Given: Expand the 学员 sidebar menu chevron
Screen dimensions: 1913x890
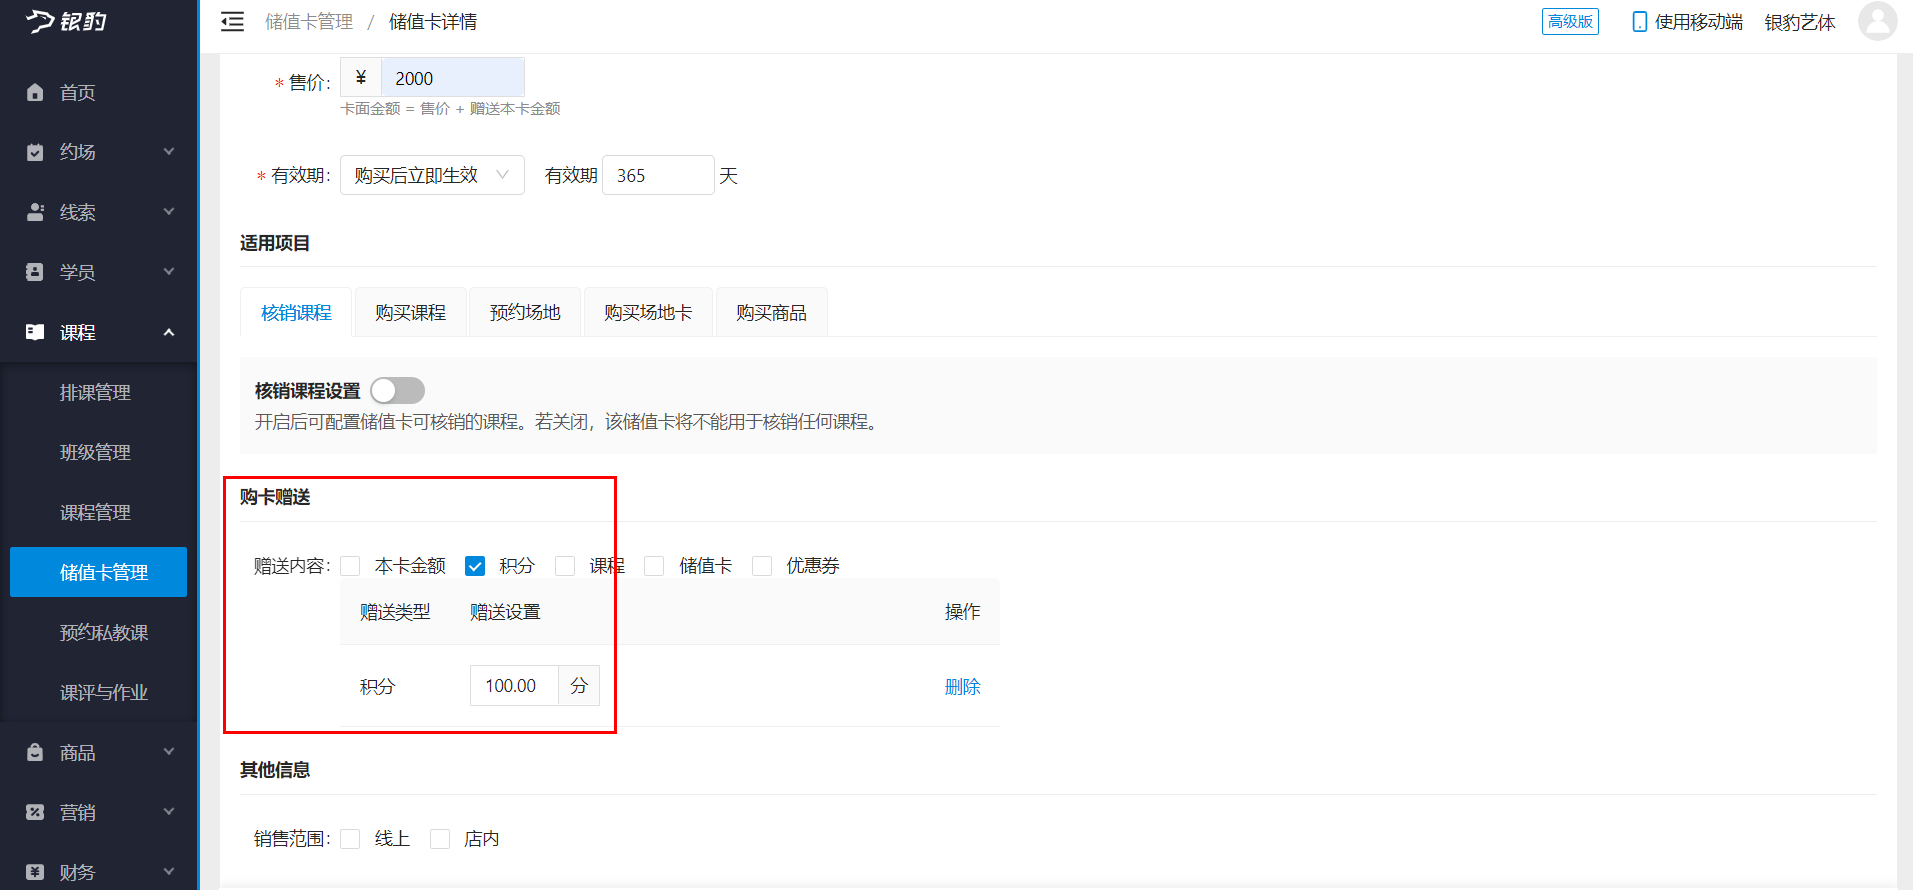Looking at the screenshot, I should point(169,272).
